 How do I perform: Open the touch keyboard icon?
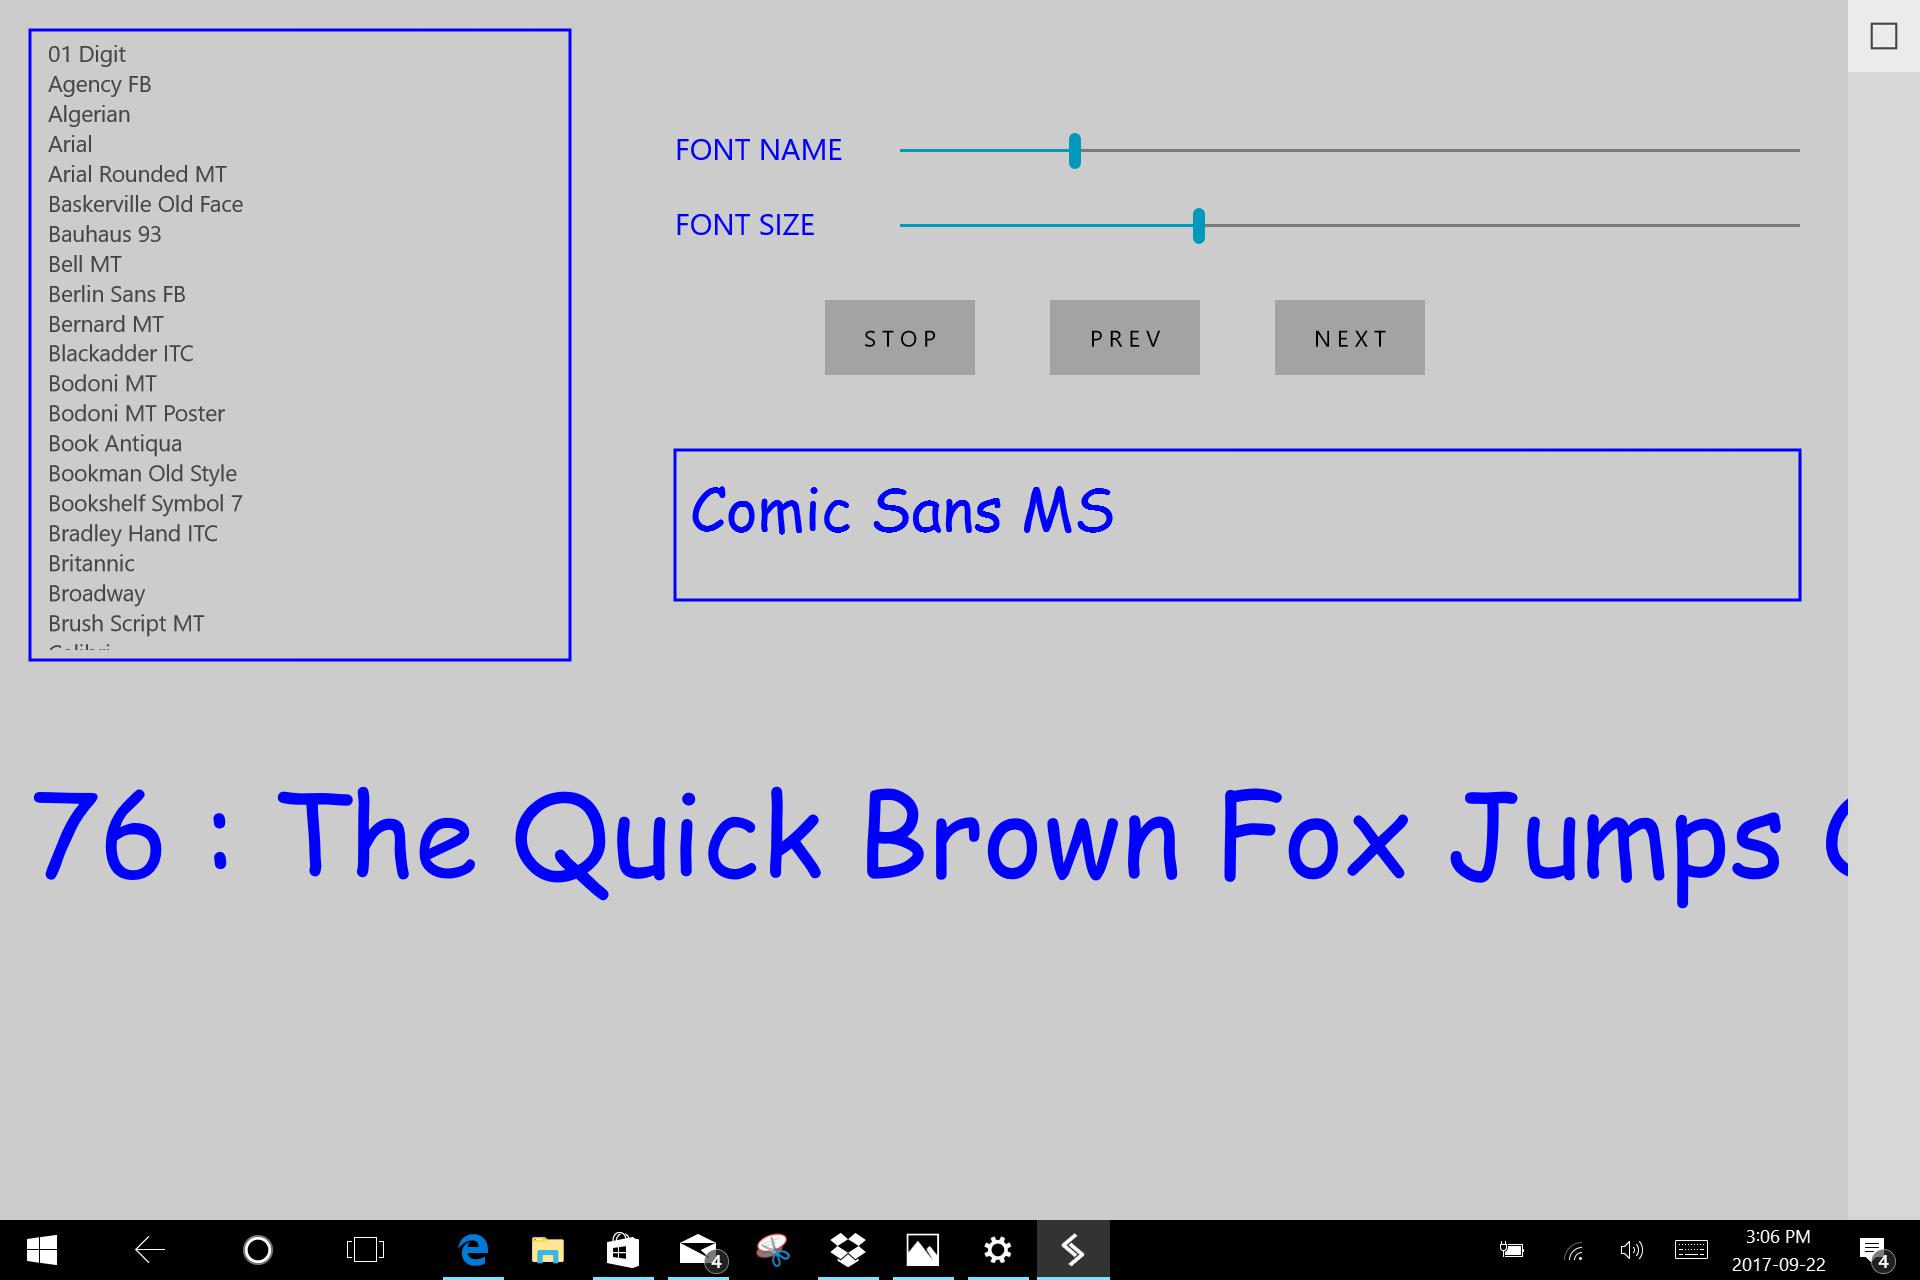pos(1691,1250)
